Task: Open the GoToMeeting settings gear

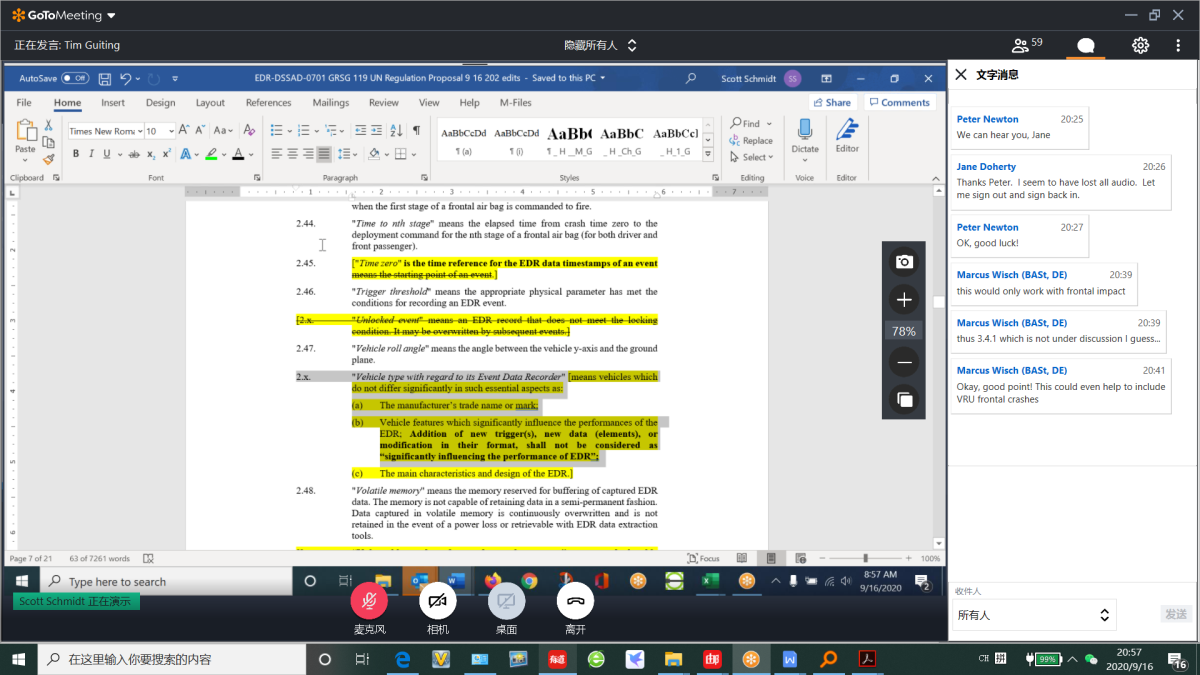Action: pos(1140,45)
